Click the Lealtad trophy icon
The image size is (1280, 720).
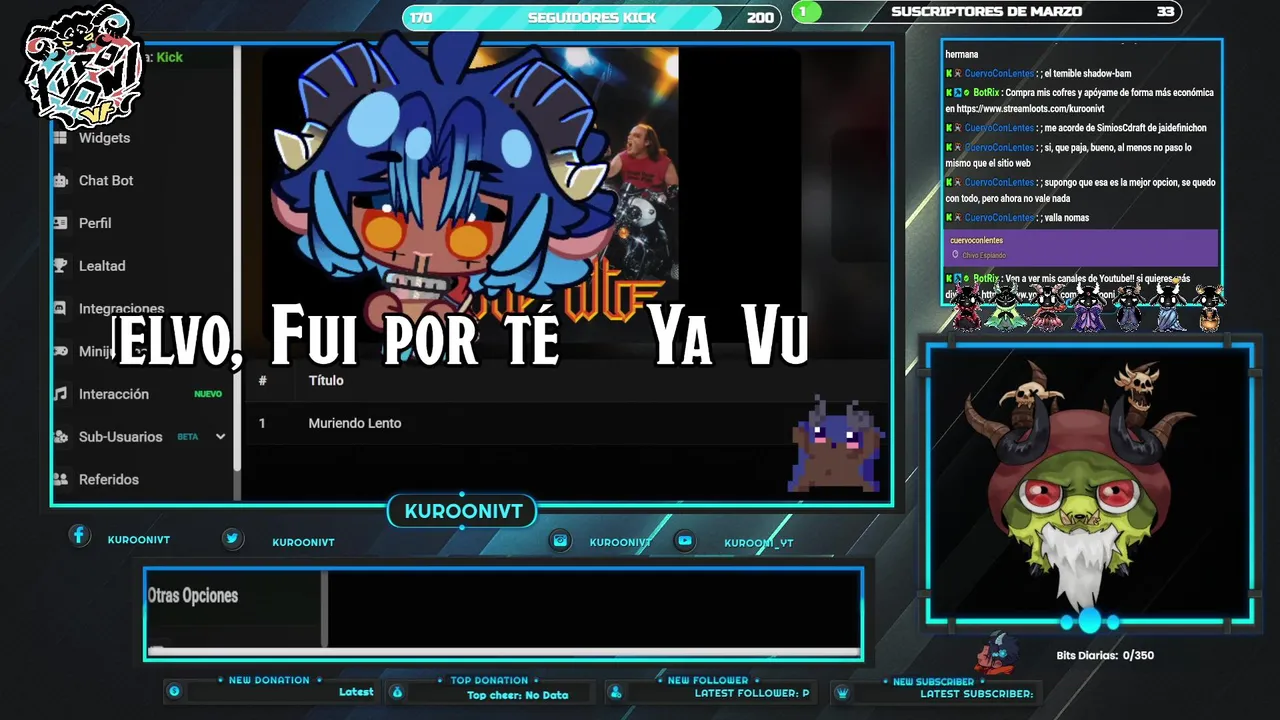(60, 266)
